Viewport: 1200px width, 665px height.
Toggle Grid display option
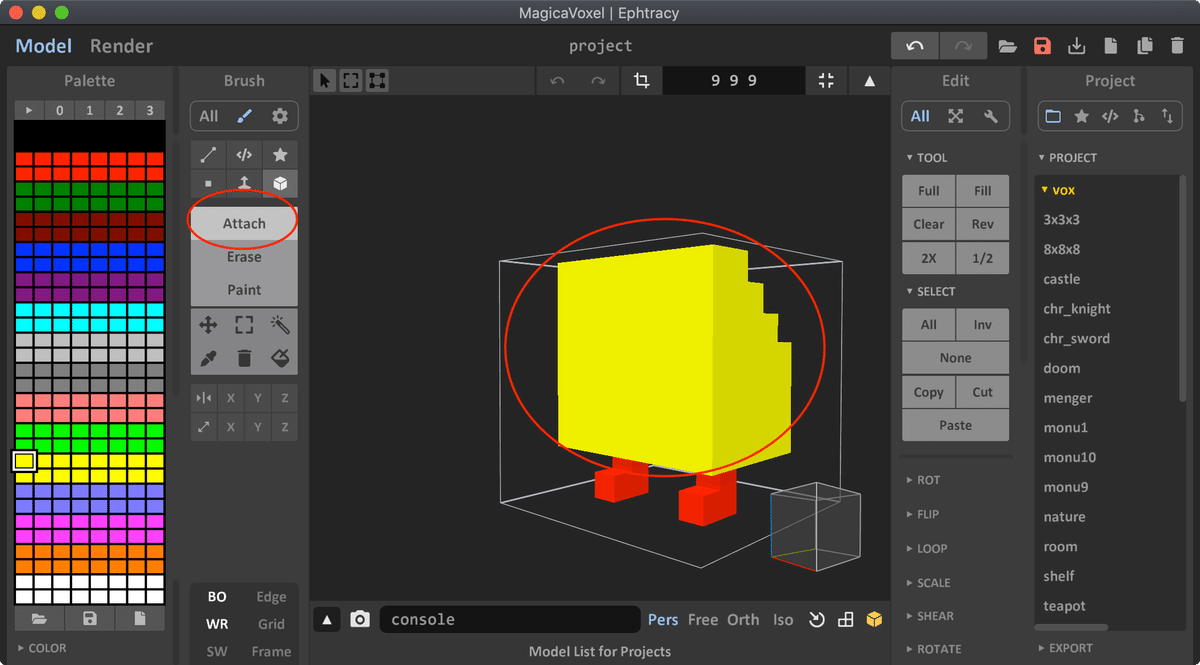click(271, 624)
